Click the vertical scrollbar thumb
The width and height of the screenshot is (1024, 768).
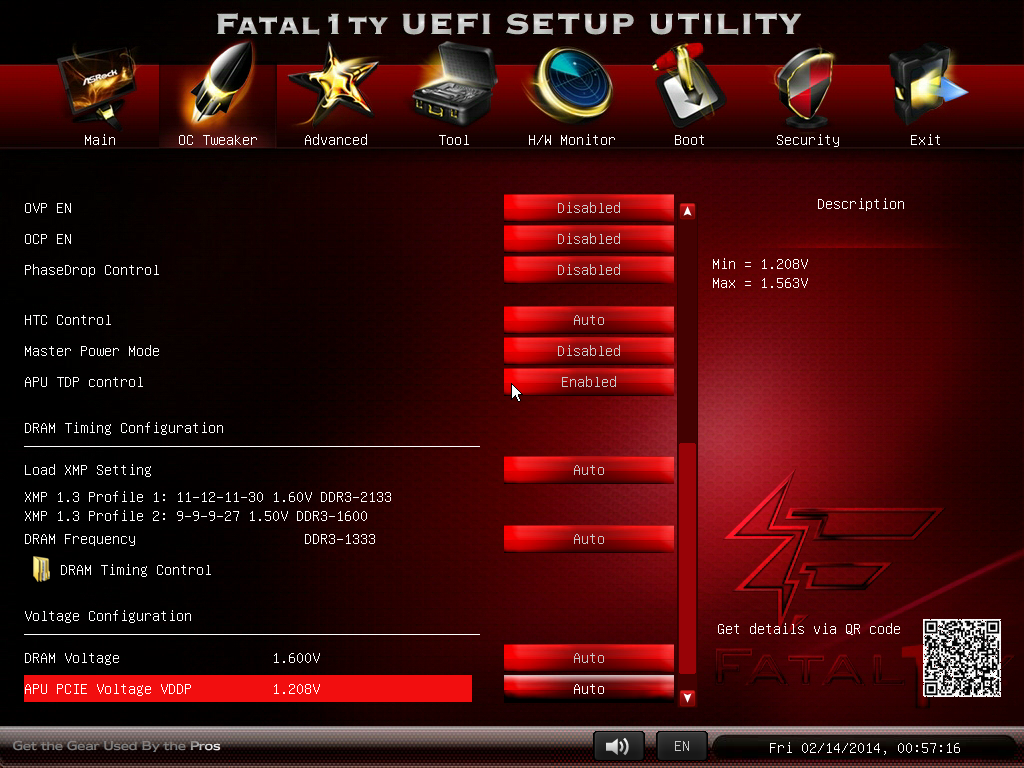coord(687,558)
